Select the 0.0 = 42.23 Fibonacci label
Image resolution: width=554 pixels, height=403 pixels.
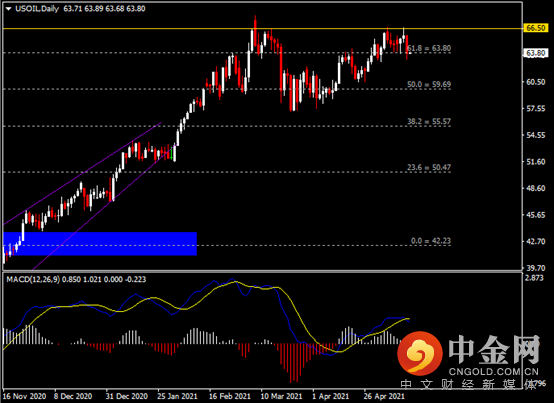[431, 241]
